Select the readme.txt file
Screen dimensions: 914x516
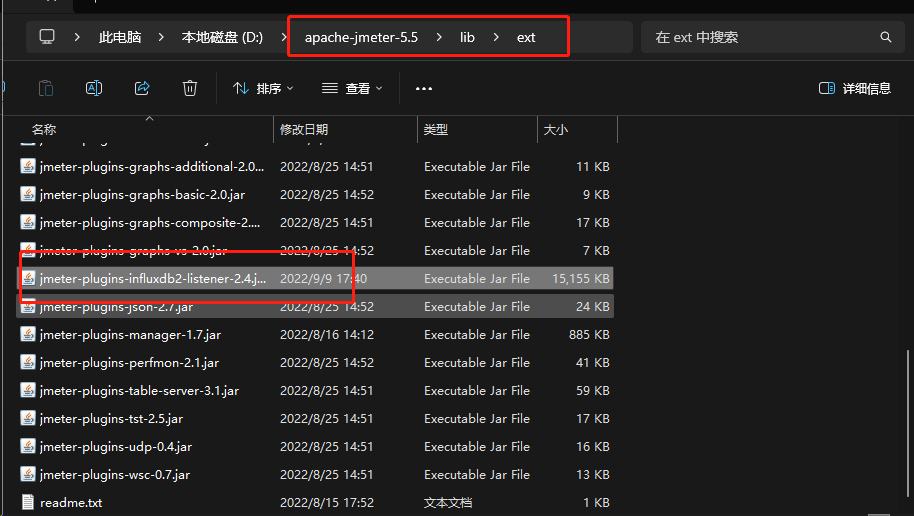point(315,503)
